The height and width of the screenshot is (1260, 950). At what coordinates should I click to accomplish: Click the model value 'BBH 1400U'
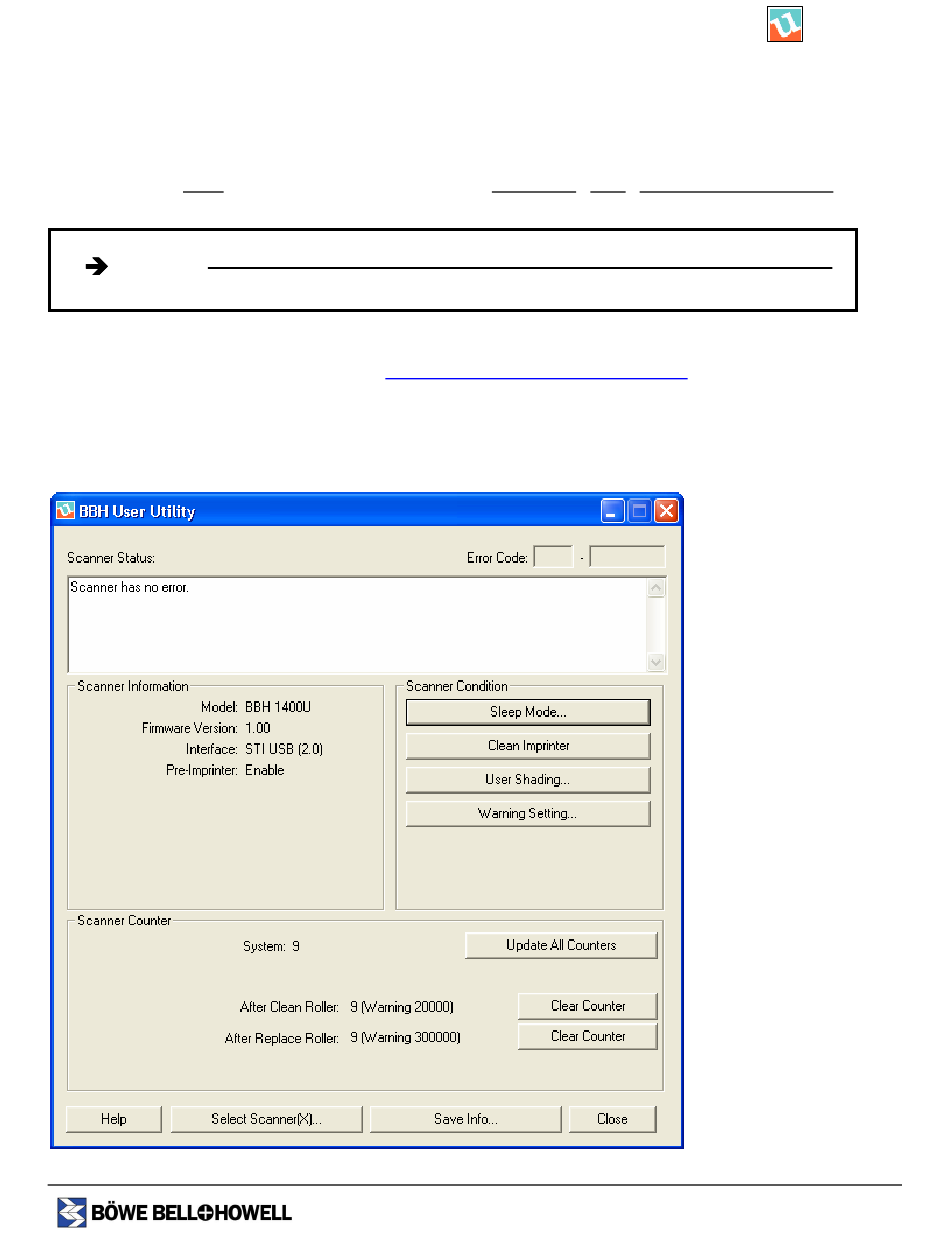pyautogui.click(x=278, y=707)
